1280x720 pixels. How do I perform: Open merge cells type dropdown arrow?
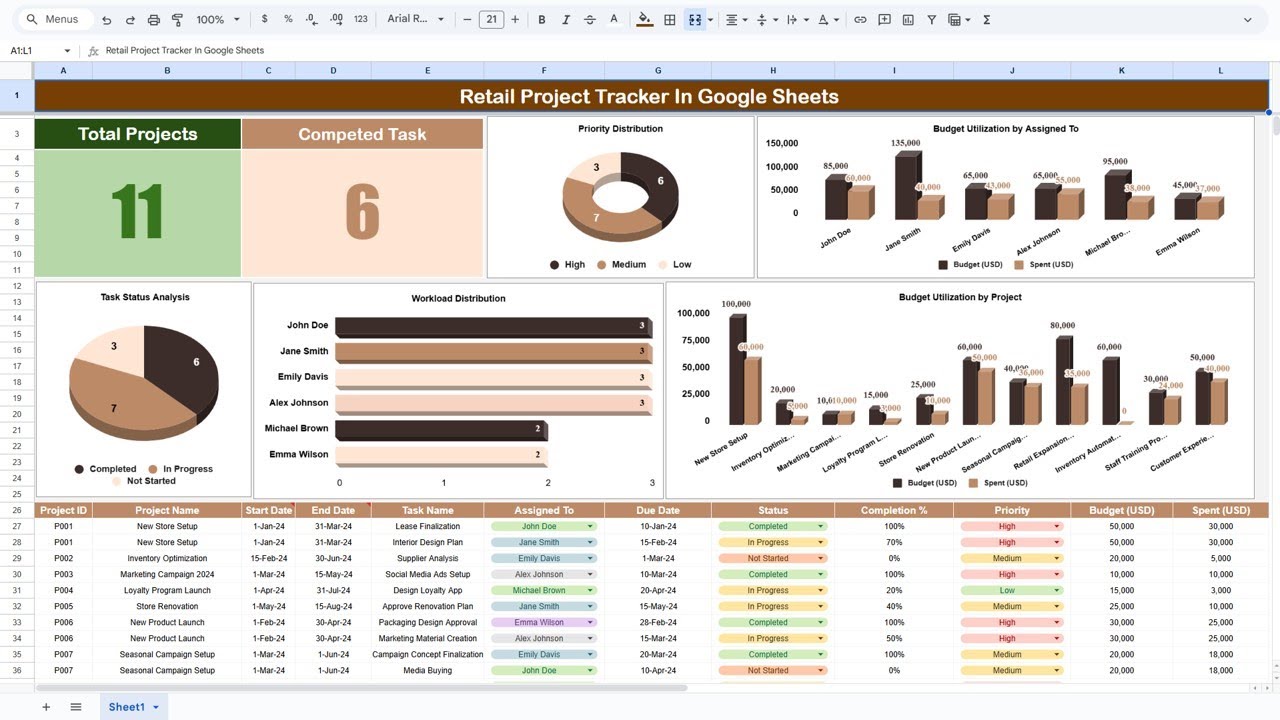pyautogui.click(x=710, y=19)
